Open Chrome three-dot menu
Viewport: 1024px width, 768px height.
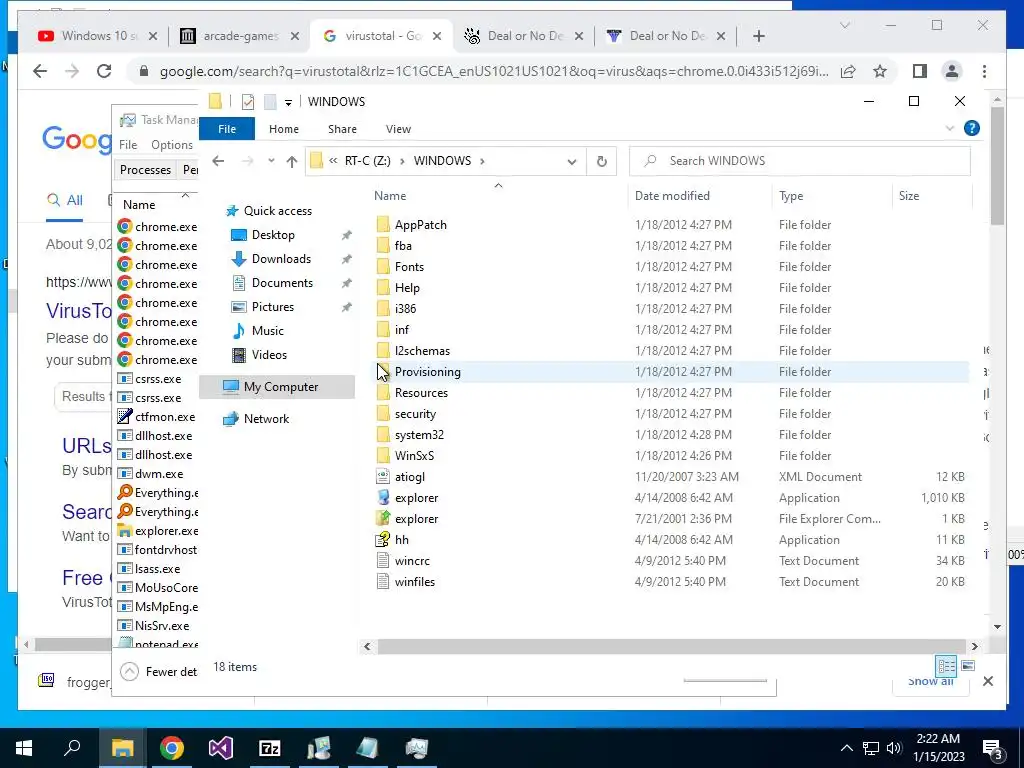[x=984, y=71]
